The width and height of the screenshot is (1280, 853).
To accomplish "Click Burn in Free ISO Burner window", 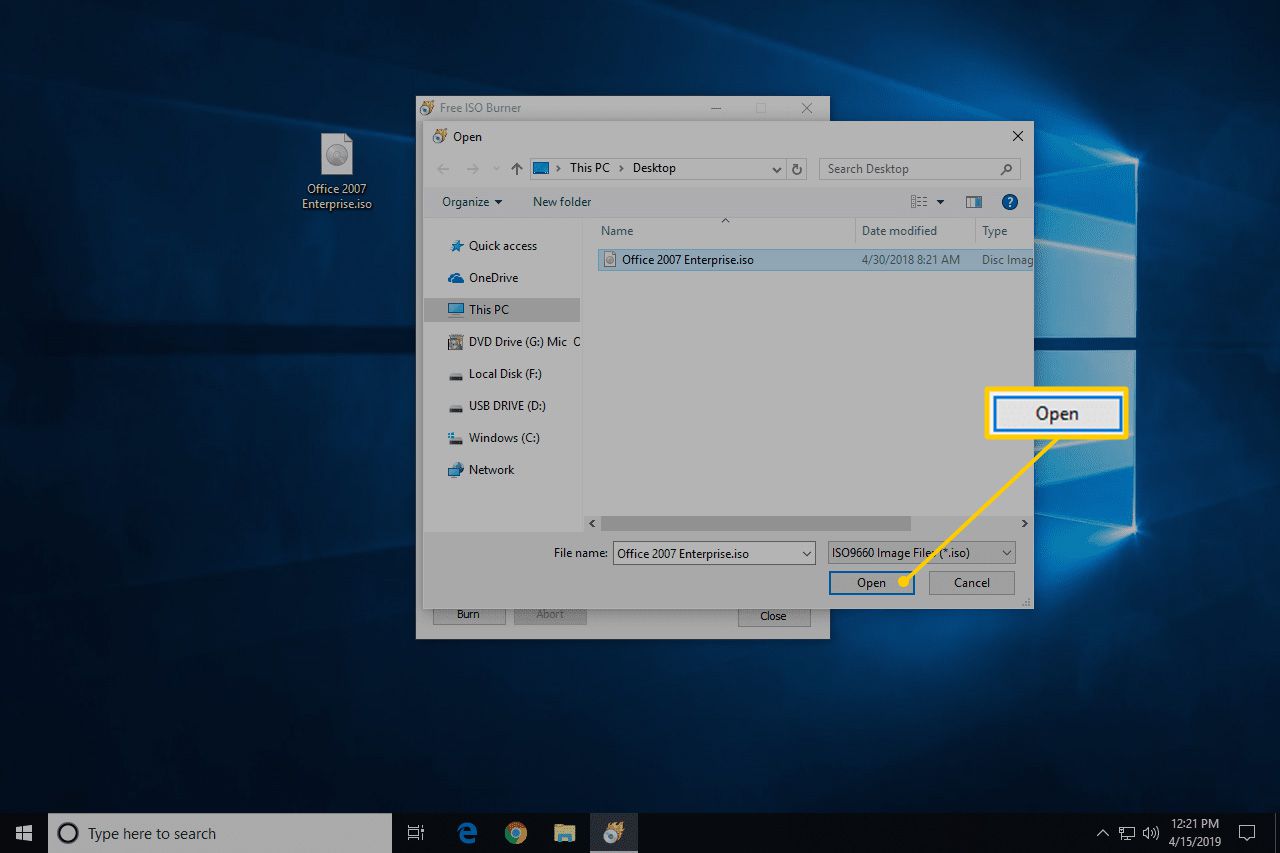I will (x=468, y=615).
